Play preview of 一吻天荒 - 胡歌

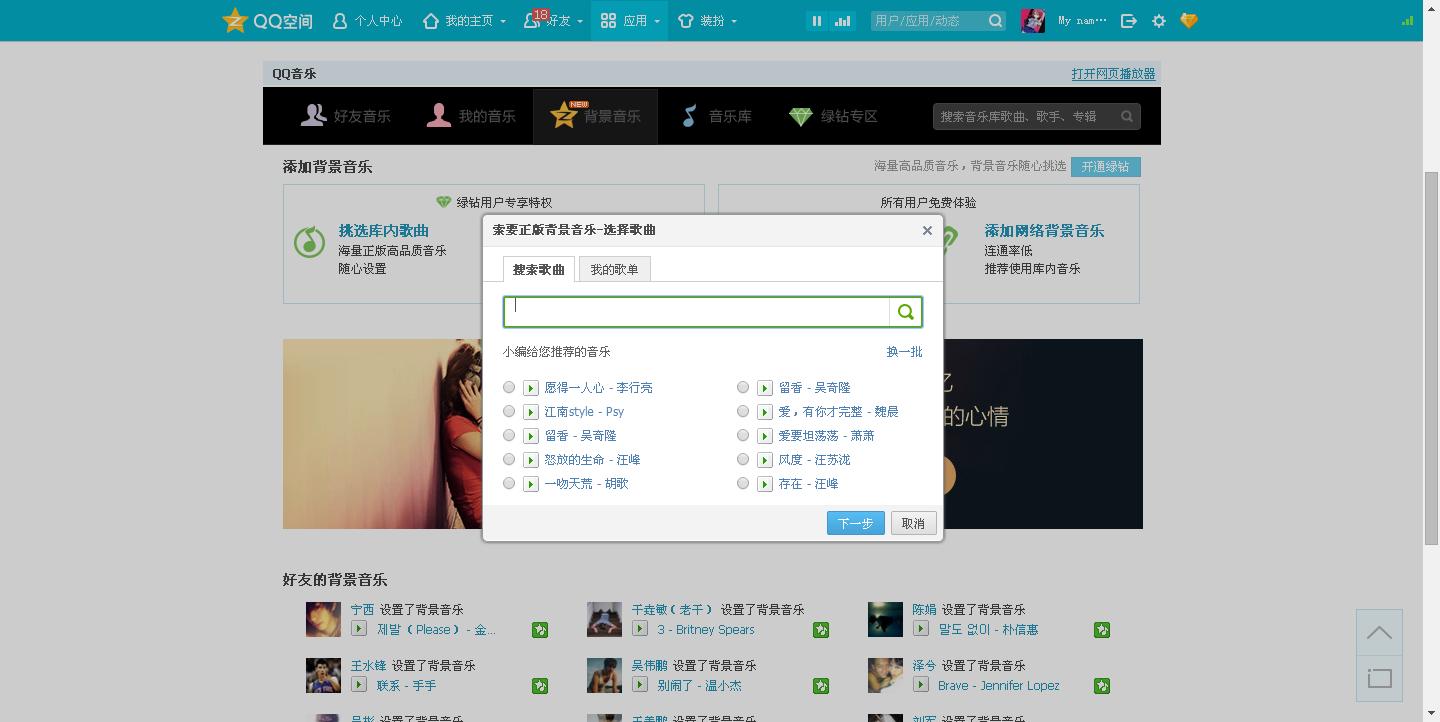tap(531, 484)
